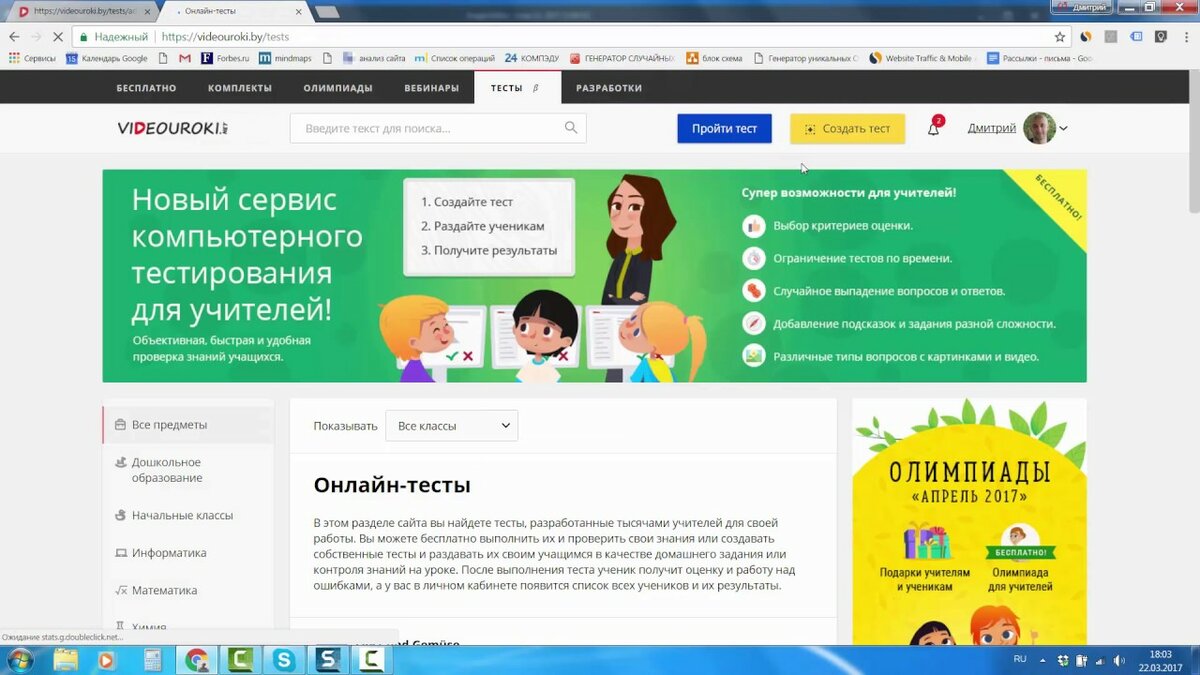Click the Выбор критериев оценки text
Screen dimensions: 1200x675
843,226
